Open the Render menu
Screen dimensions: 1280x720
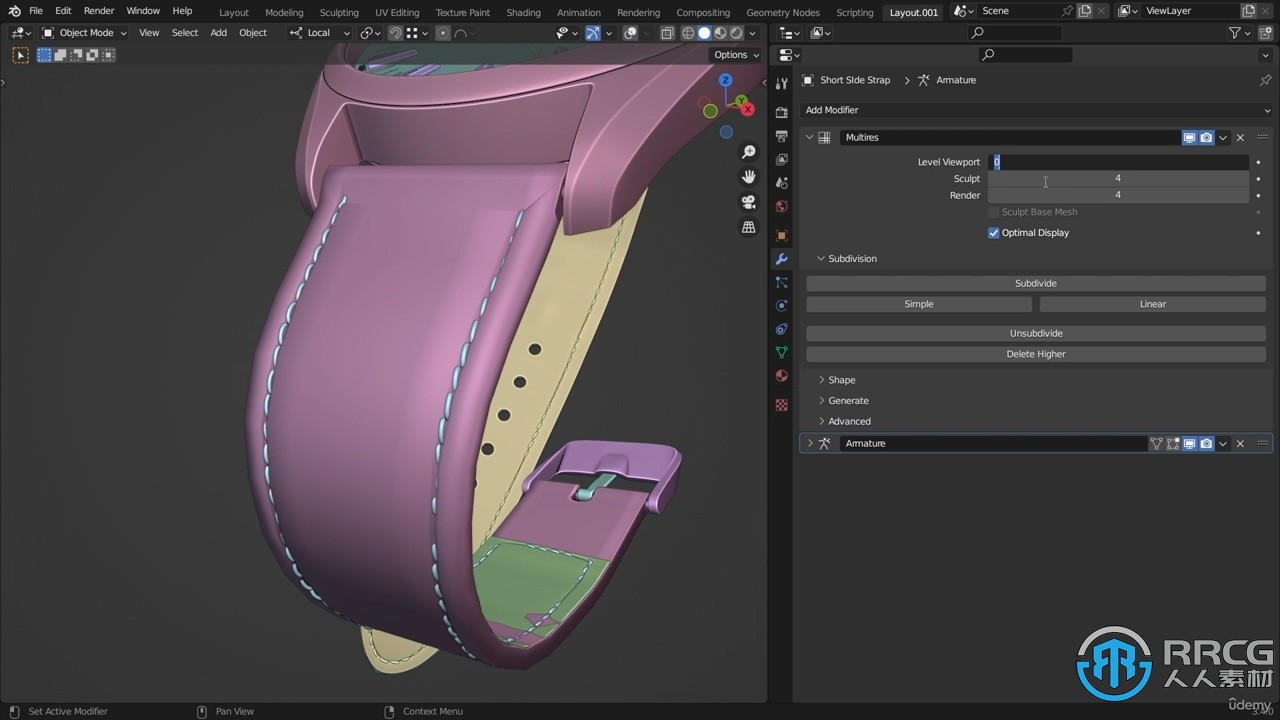click(x=99, y=11)
